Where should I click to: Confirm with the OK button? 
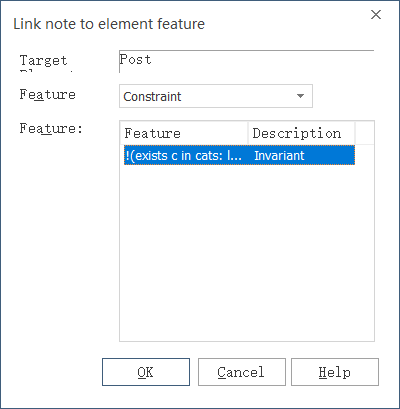[x=146, y=372]
